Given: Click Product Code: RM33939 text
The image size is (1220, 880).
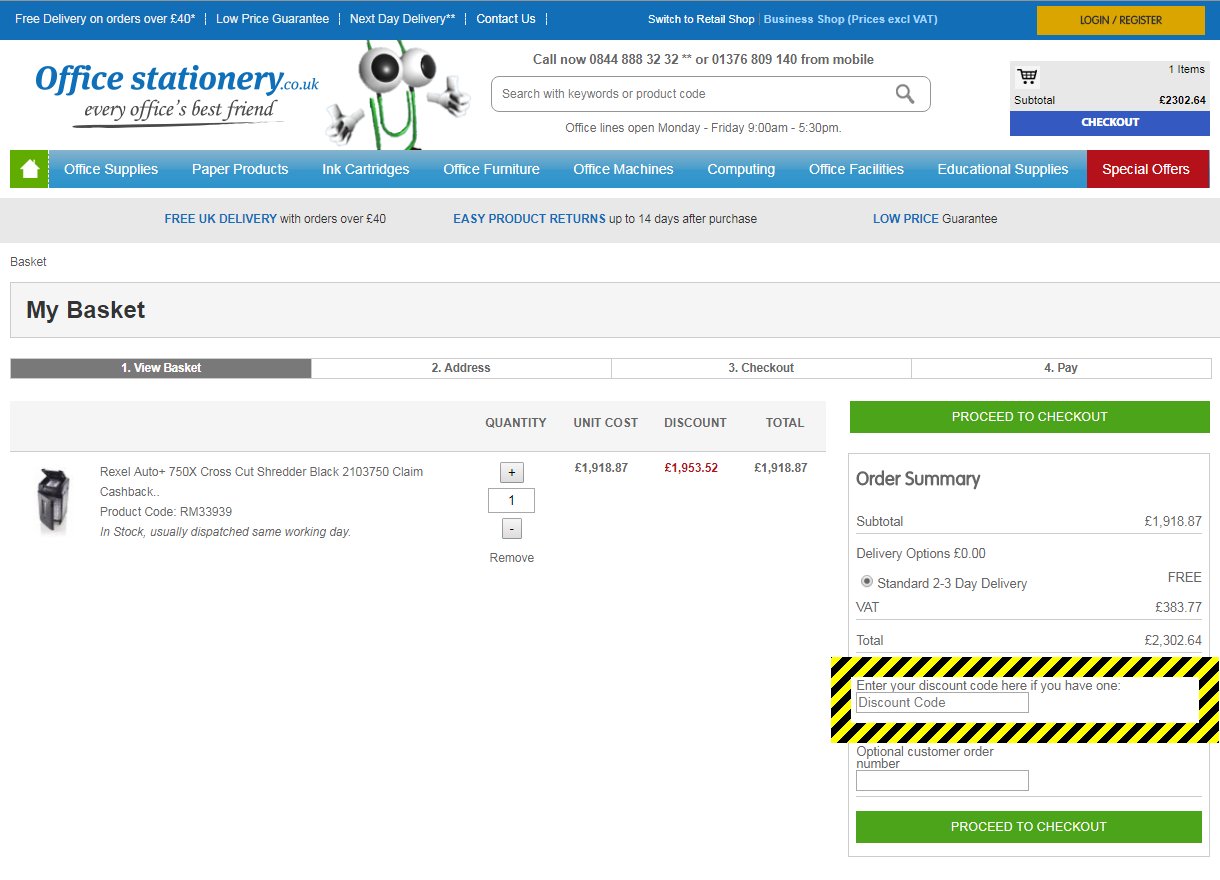Looking at the screenshot, I should point(166,512).
